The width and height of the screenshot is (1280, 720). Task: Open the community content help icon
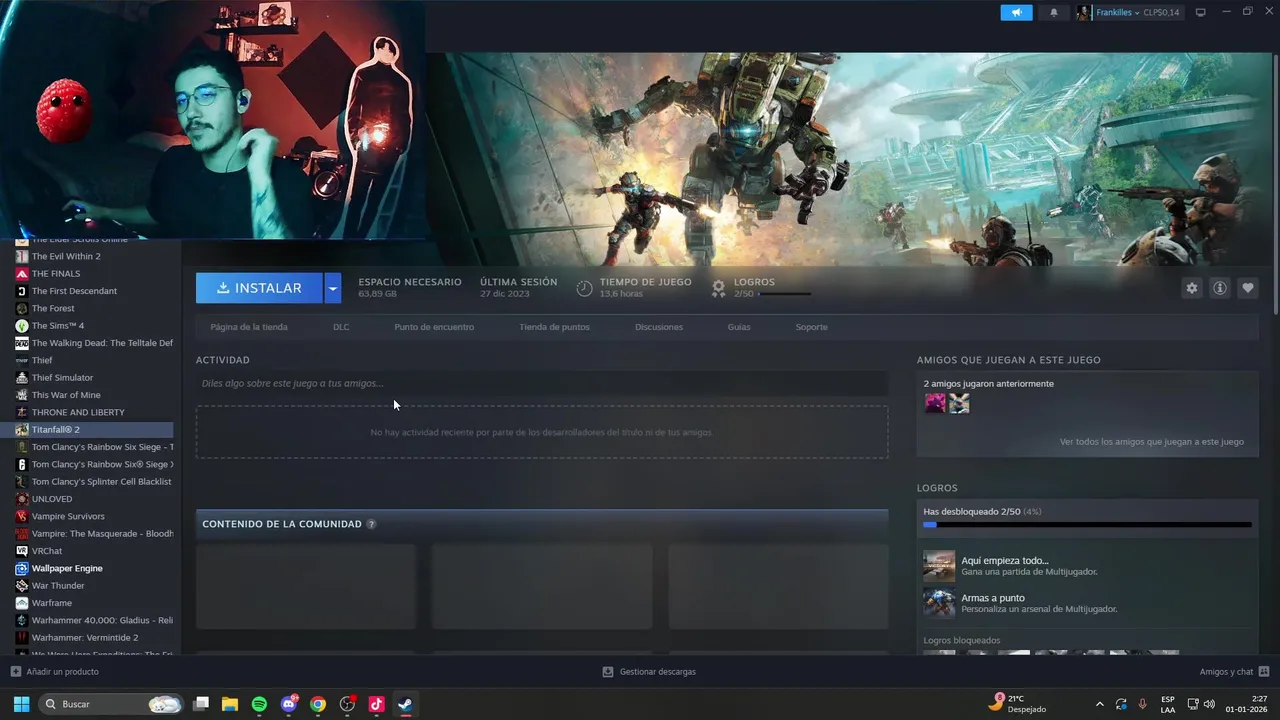tap(371, 524)
